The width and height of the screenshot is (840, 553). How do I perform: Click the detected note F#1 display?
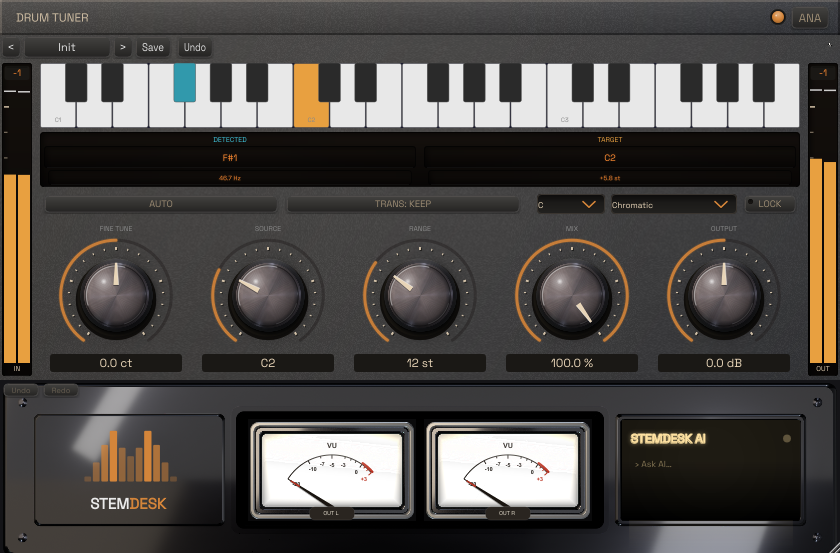coord(230,158)
